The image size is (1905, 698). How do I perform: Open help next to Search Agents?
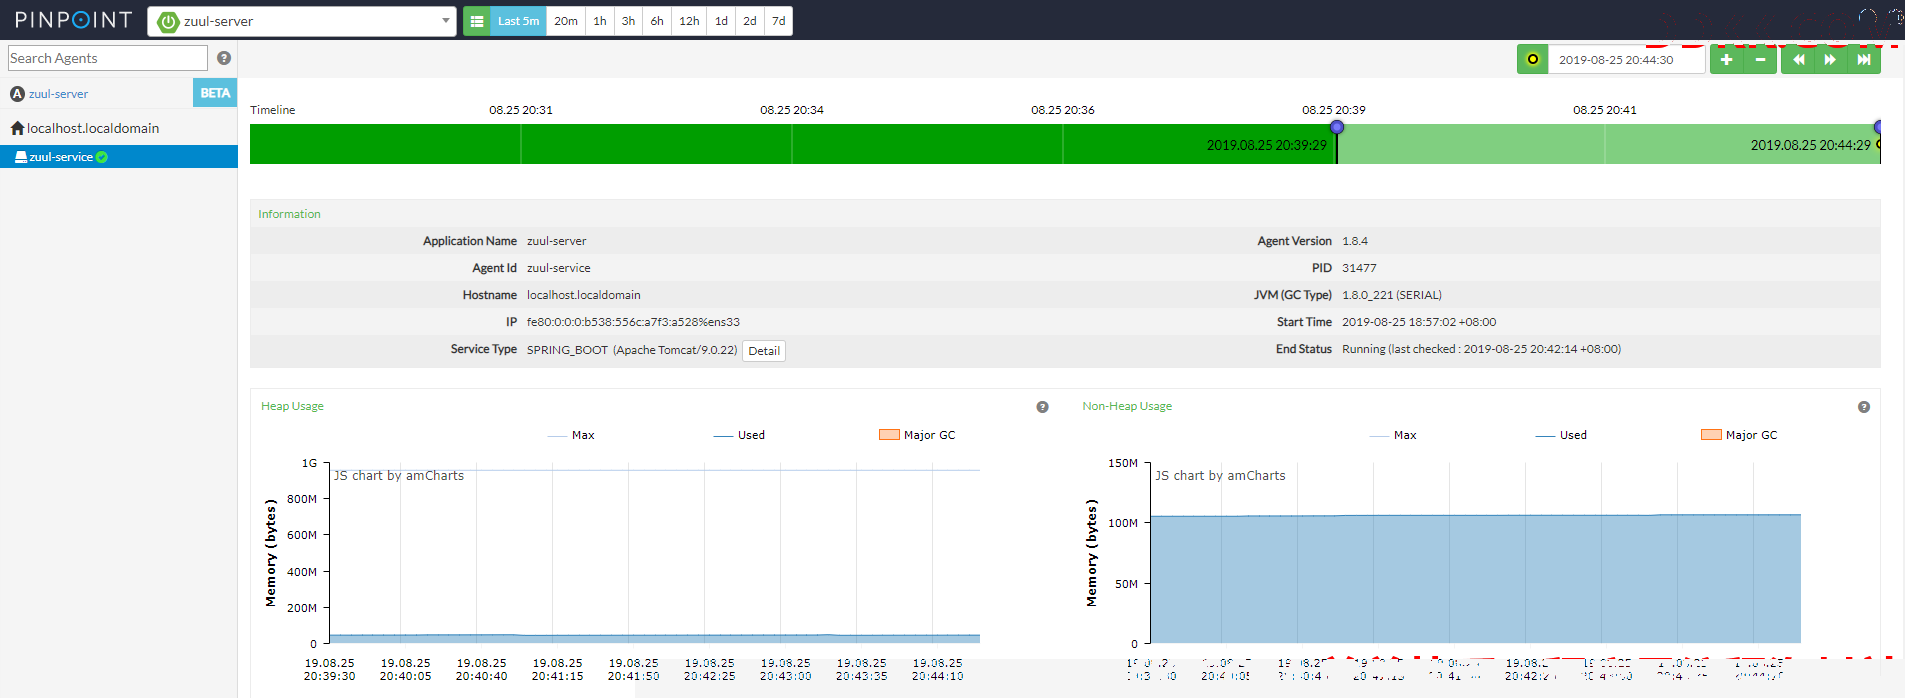[x=224, y=58]
